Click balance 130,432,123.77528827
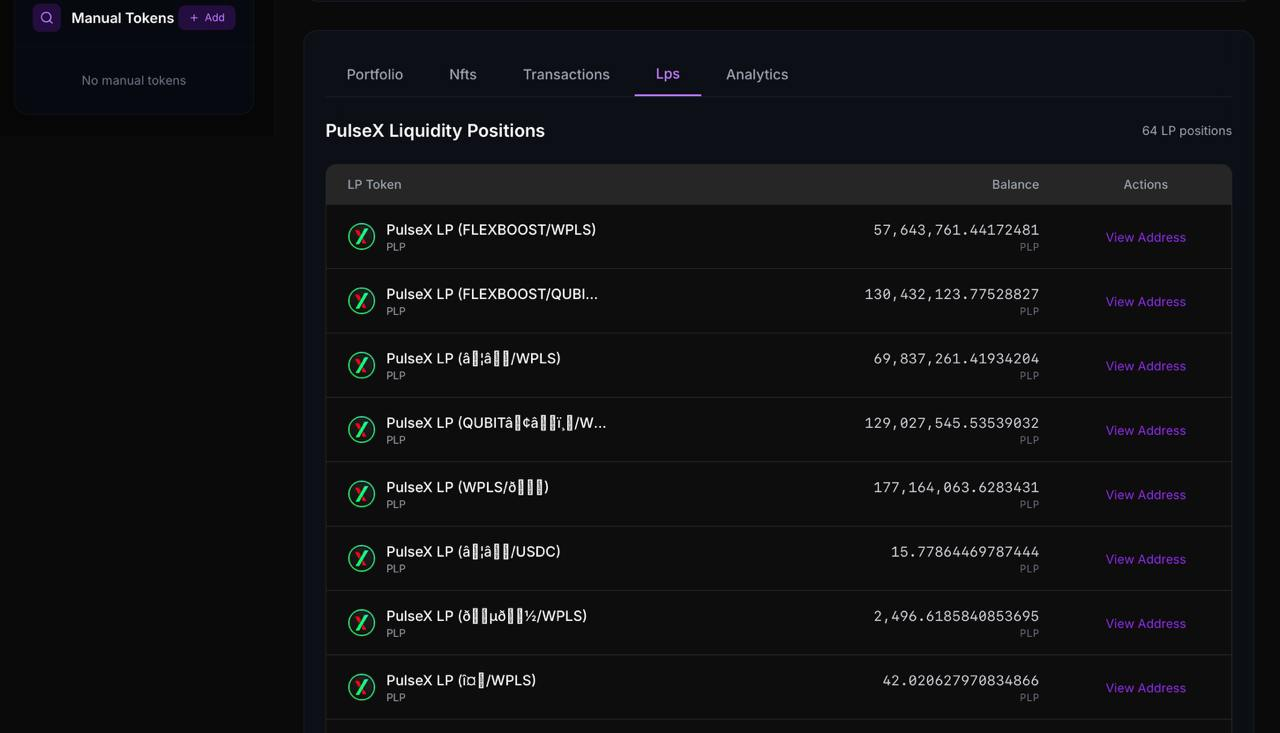1280x733 pixels. (x=952, y=294)
